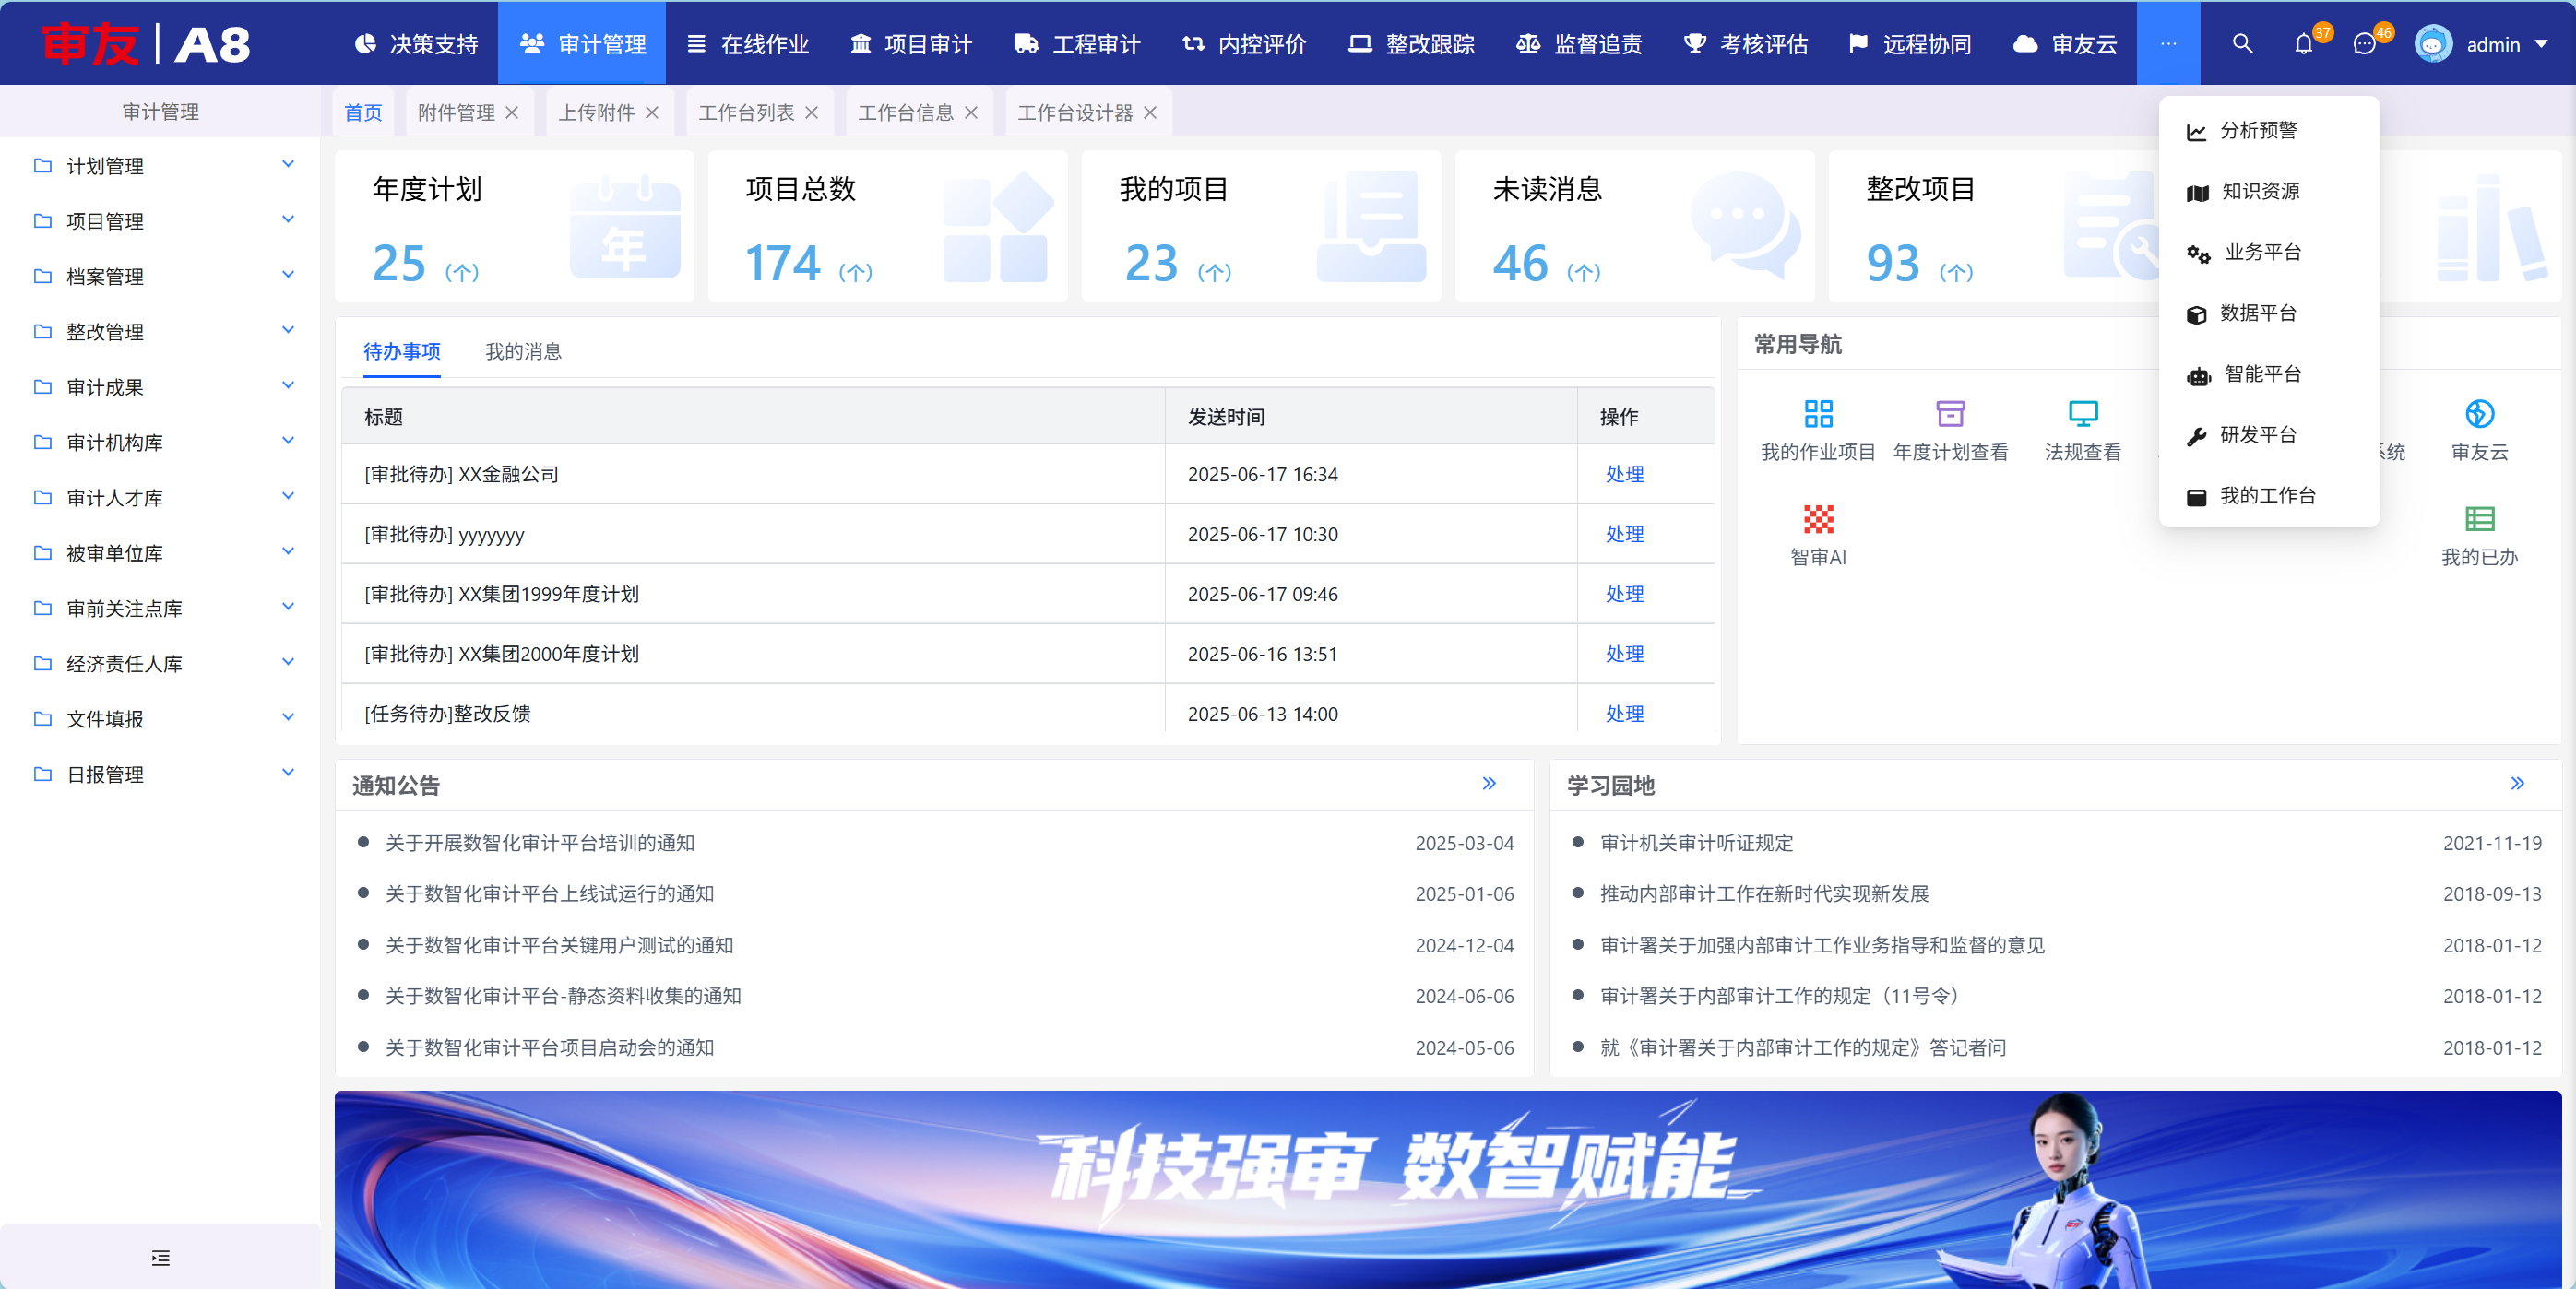The height and width of the screenshot is (1289, 2576).
Task: Close the 工作台设计器 tab
Action: click(x=1150, y=112)
